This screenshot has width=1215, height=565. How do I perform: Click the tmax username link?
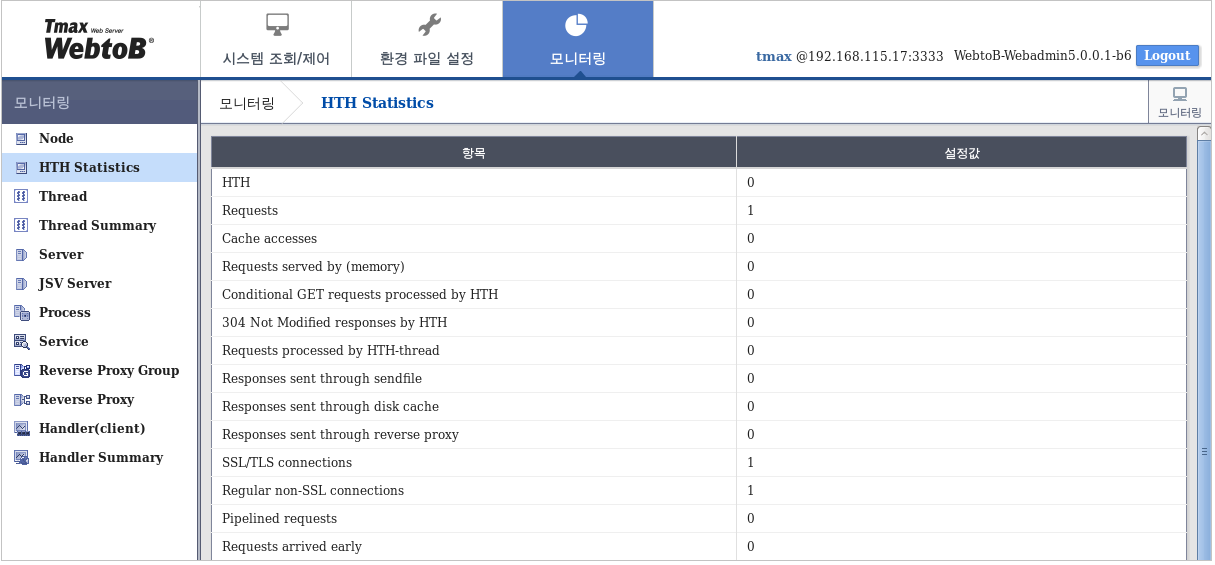click(x=774, y=56)
